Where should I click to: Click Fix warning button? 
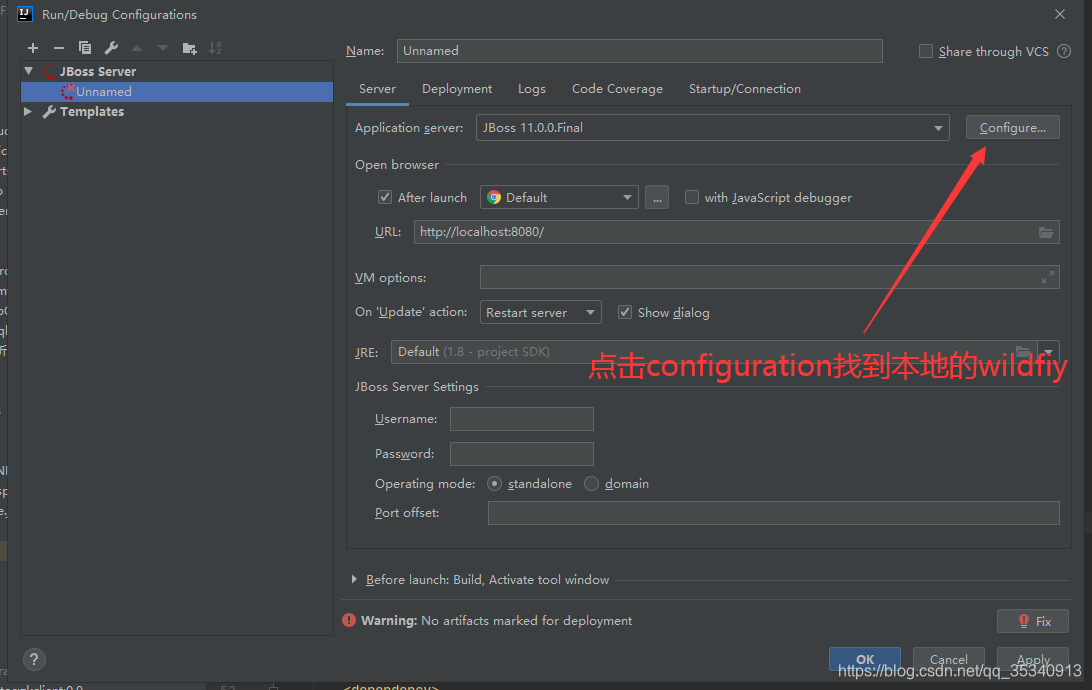tap(1033, 620)
